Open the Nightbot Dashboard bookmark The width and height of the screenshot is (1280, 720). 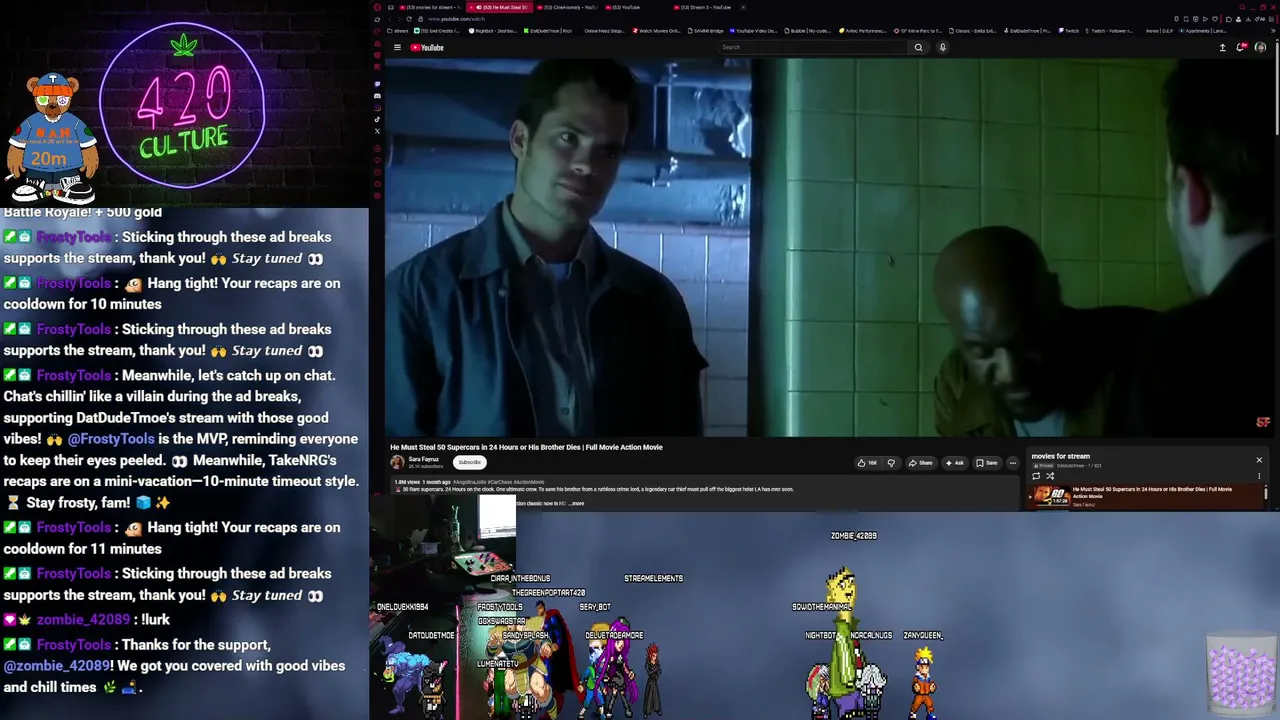click(x=492, y=31)
